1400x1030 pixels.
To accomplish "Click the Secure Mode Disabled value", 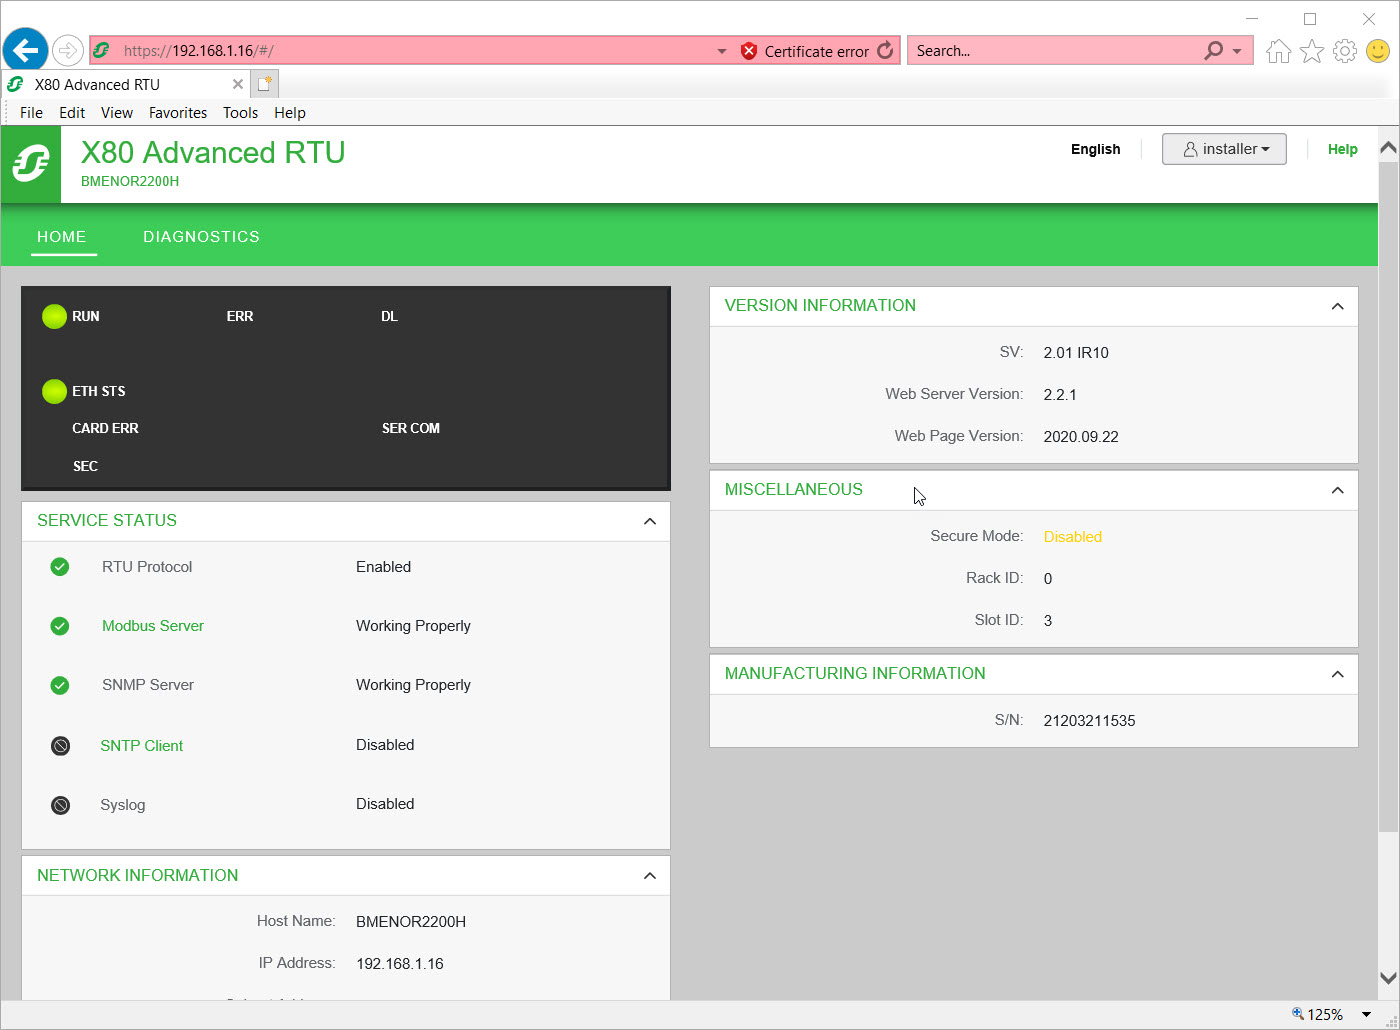I will (x=1073, y=537).
